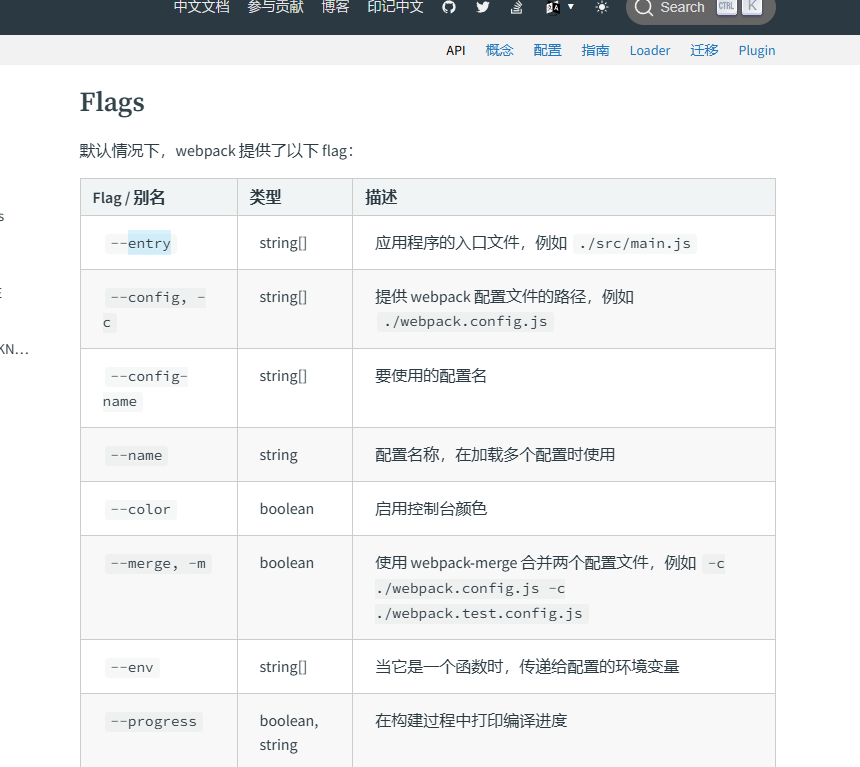Click the language translation icon
Screen dimensions: 860x767
[x=553, y=7]
